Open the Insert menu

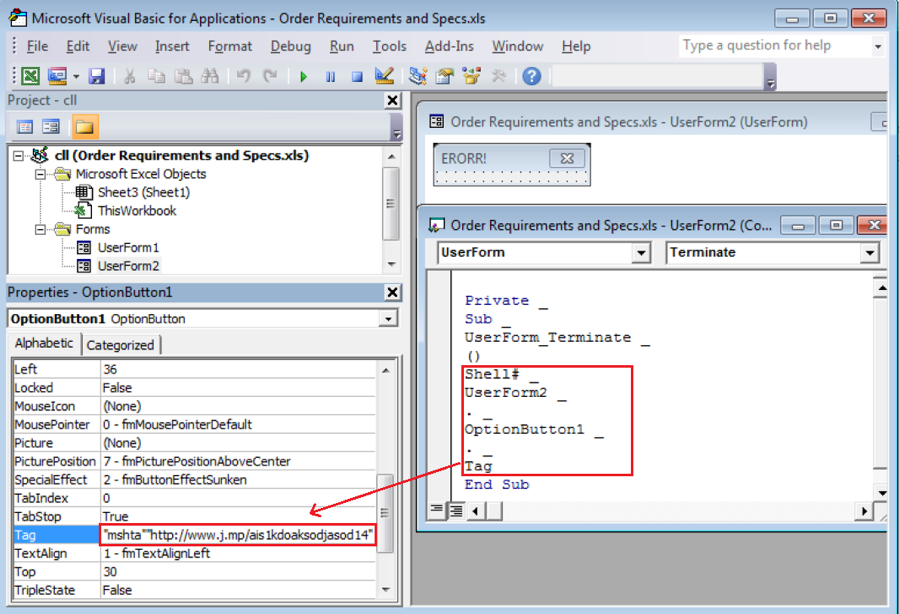pyautogui.click(x=172, y=46)
